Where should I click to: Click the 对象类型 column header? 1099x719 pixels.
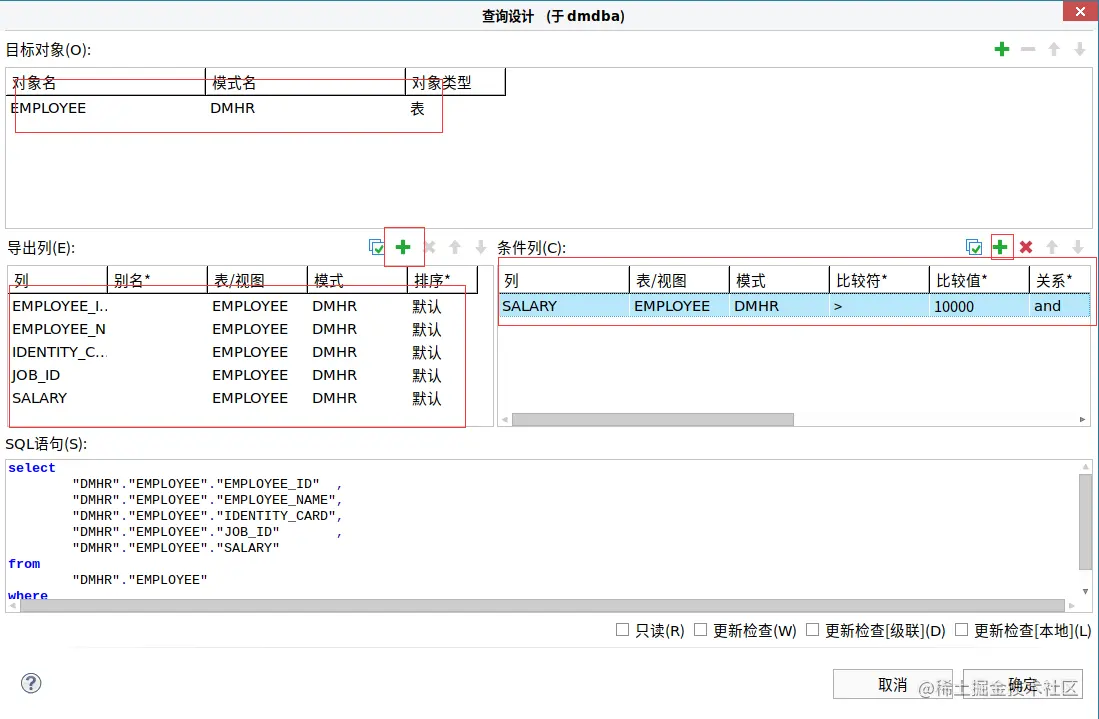456,82
